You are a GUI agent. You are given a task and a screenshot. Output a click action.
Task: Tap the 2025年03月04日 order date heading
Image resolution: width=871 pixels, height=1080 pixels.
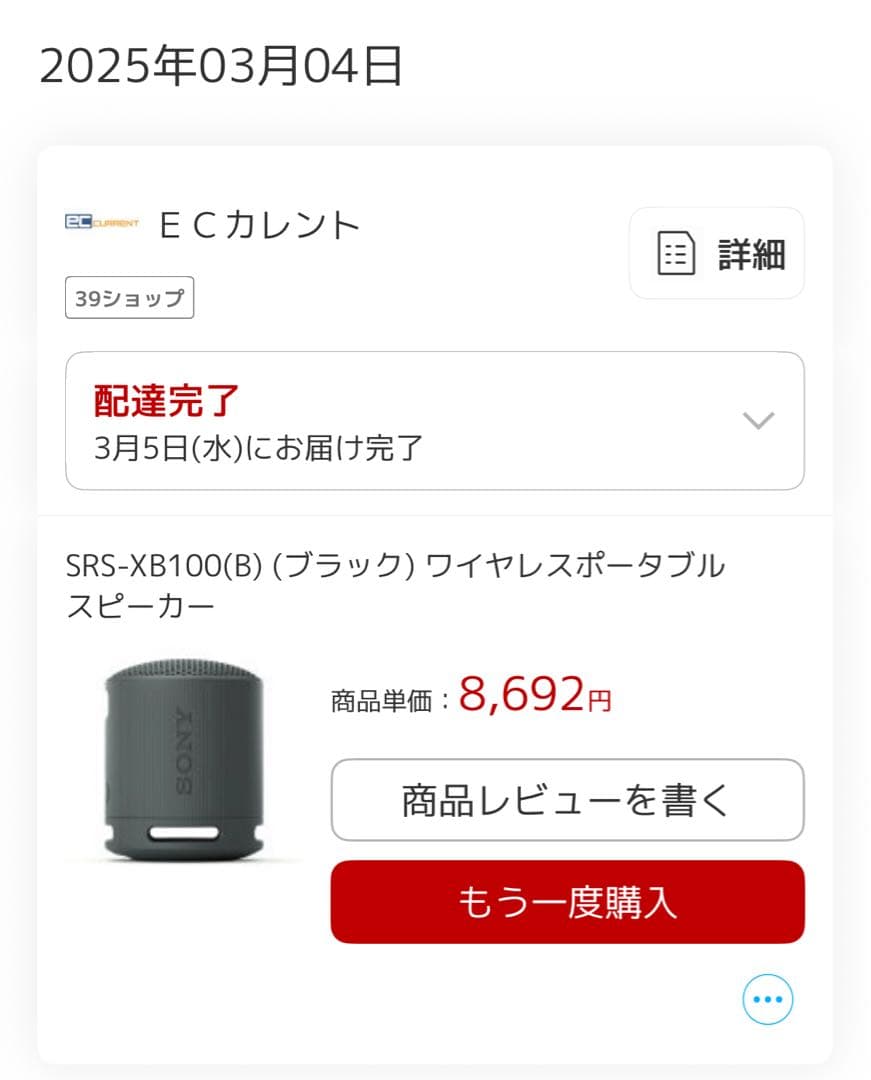221,67
